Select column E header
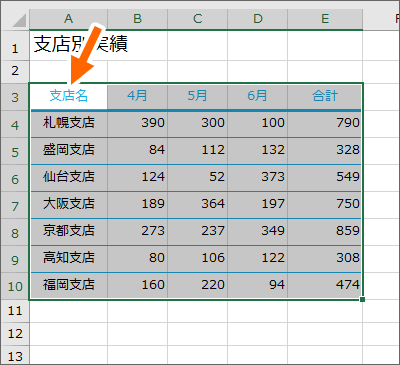Screen dimensions: 400x365 325,19
